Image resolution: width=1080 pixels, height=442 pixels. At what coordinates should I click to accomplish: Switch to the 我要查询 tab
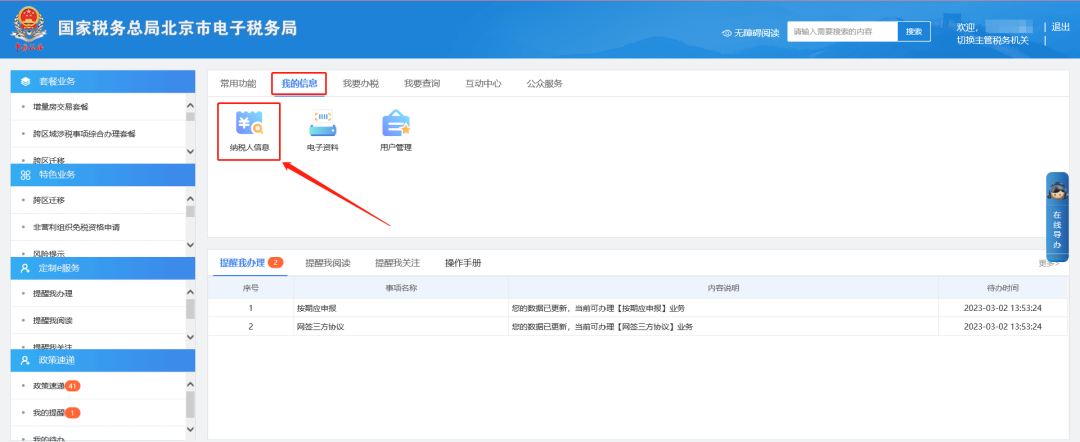[x=422, y=83]
